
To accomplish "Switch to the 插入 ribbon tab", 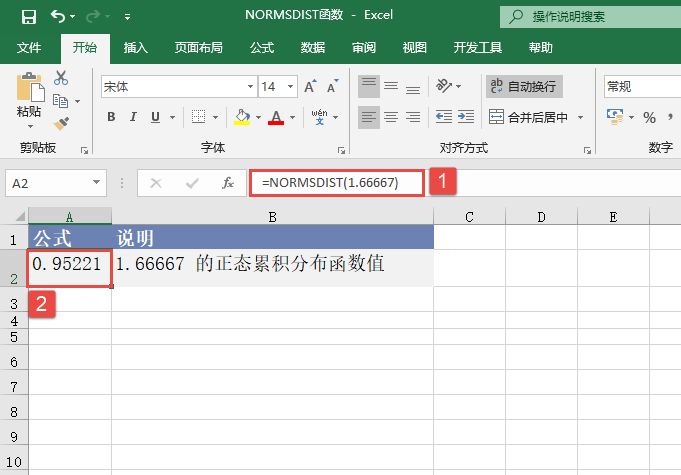I will [136, 47].
